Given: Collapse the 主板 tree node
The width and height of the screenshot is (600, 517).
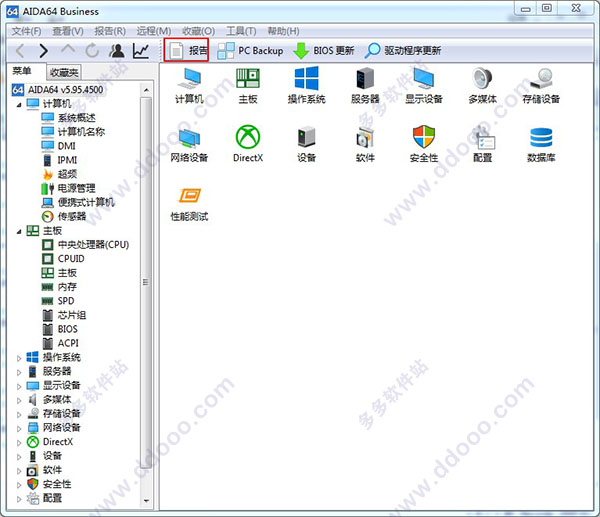Looking at the screenshot, I should pos(19,232).
